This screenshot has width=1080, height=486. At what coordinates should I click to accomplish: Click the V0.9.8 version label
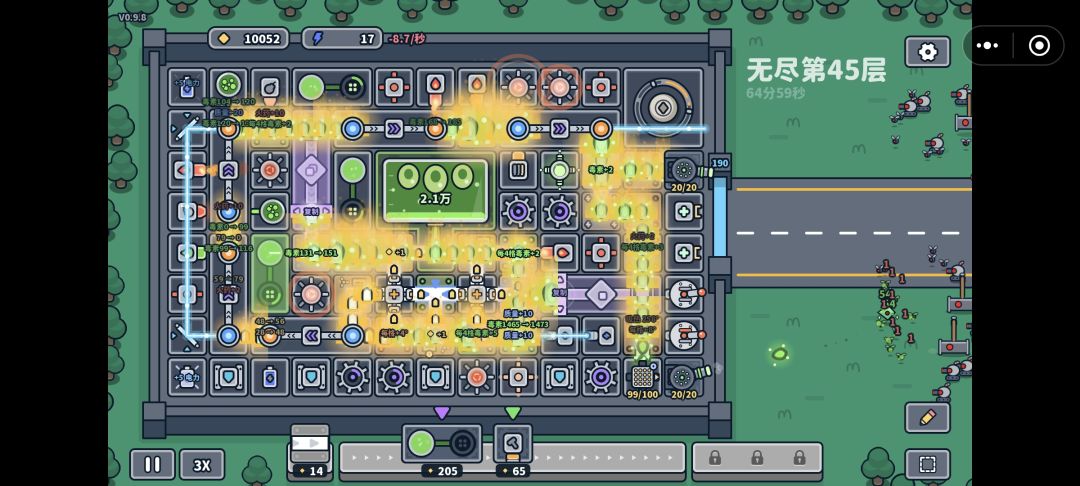[x=132, y=17]
